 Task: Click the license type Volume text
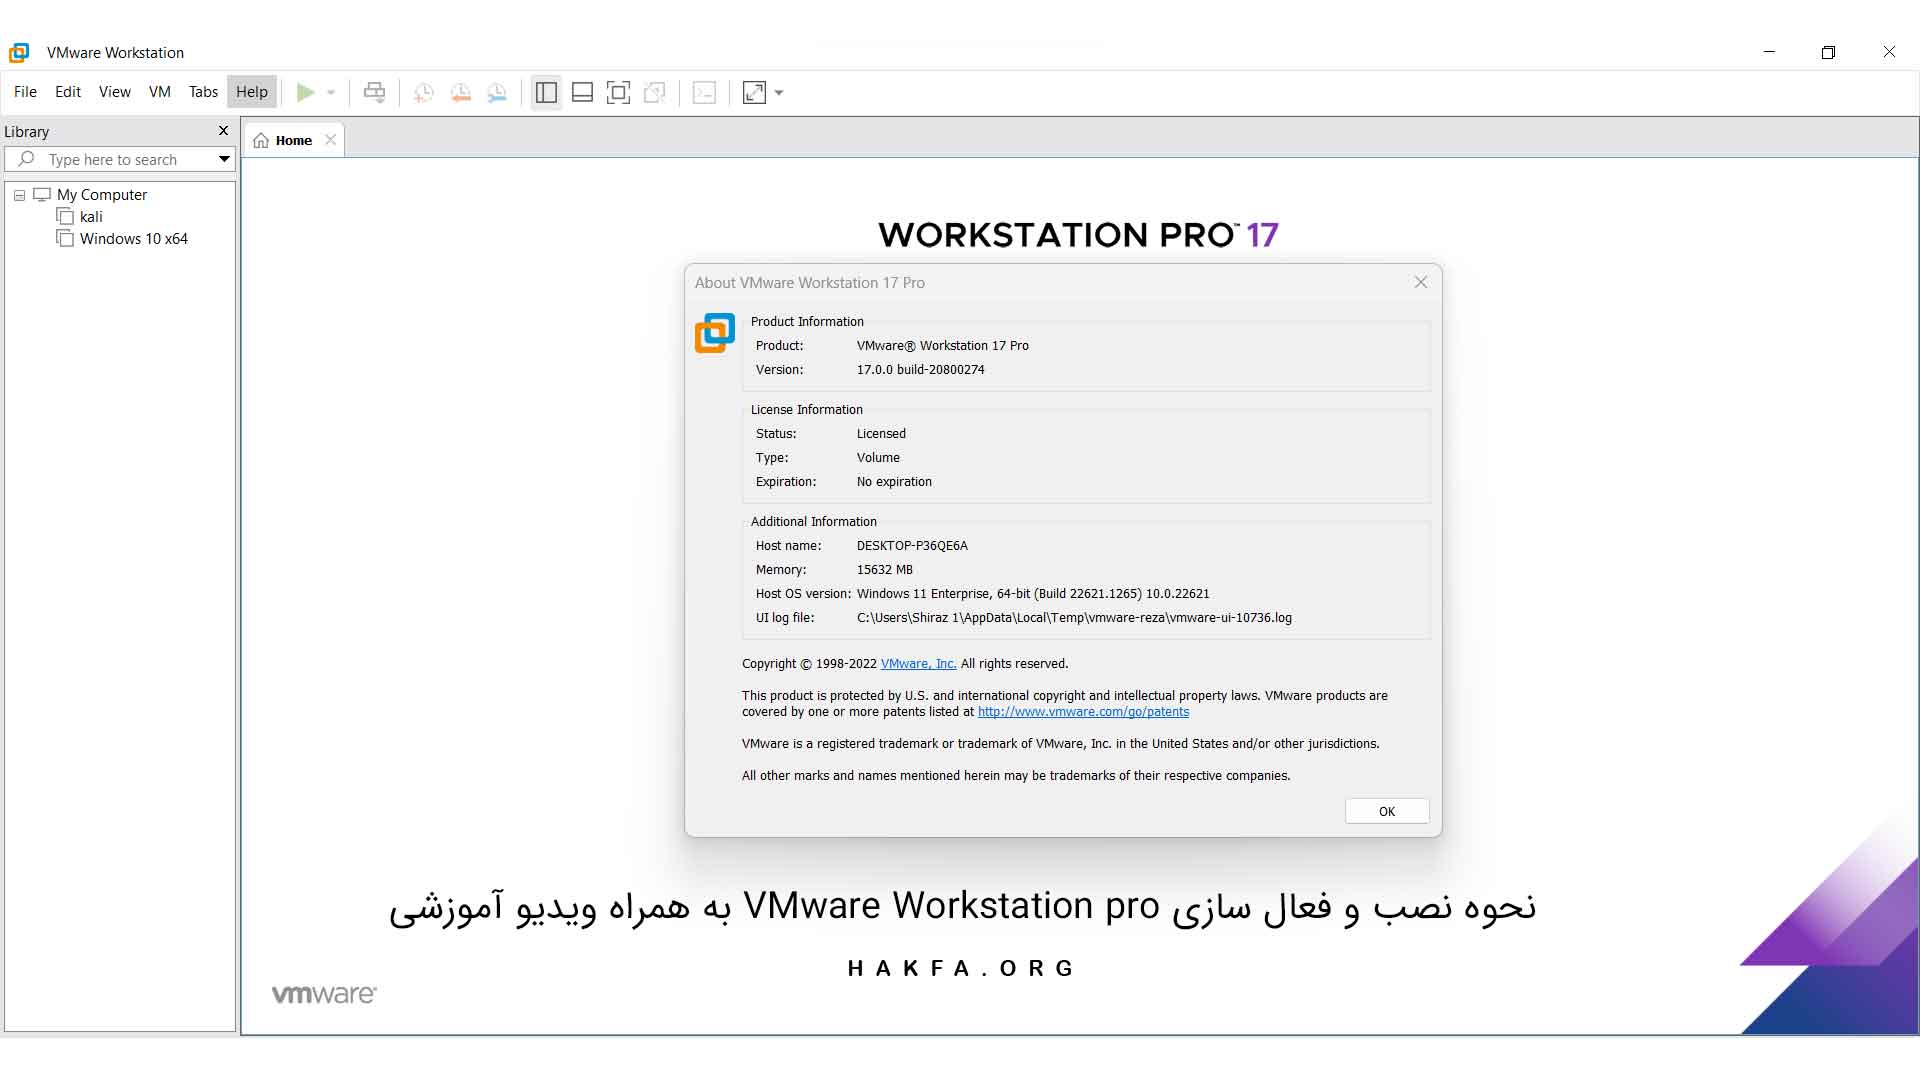point(878,458)
